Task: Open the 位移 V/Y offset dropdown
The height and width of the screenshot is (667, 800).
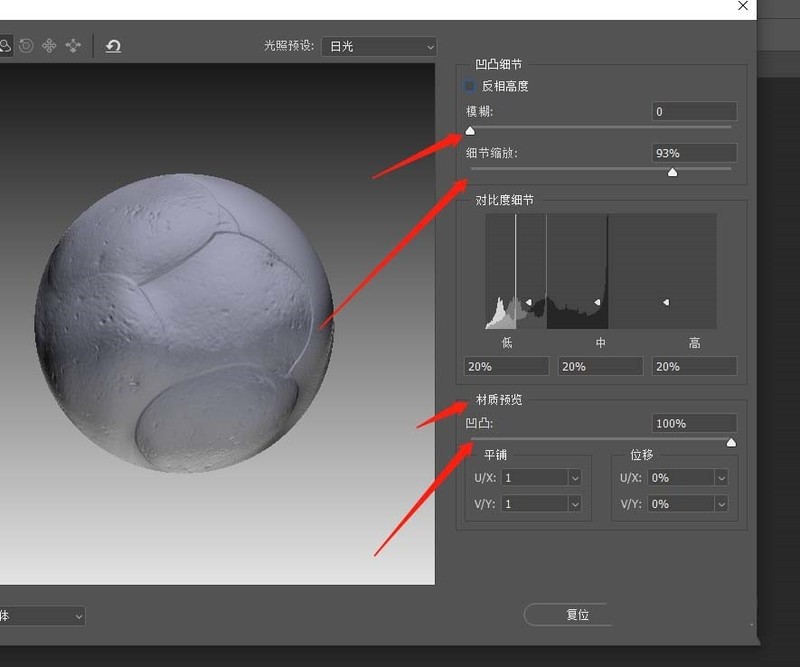Action: pyautogui.click(x=722, y=503)
